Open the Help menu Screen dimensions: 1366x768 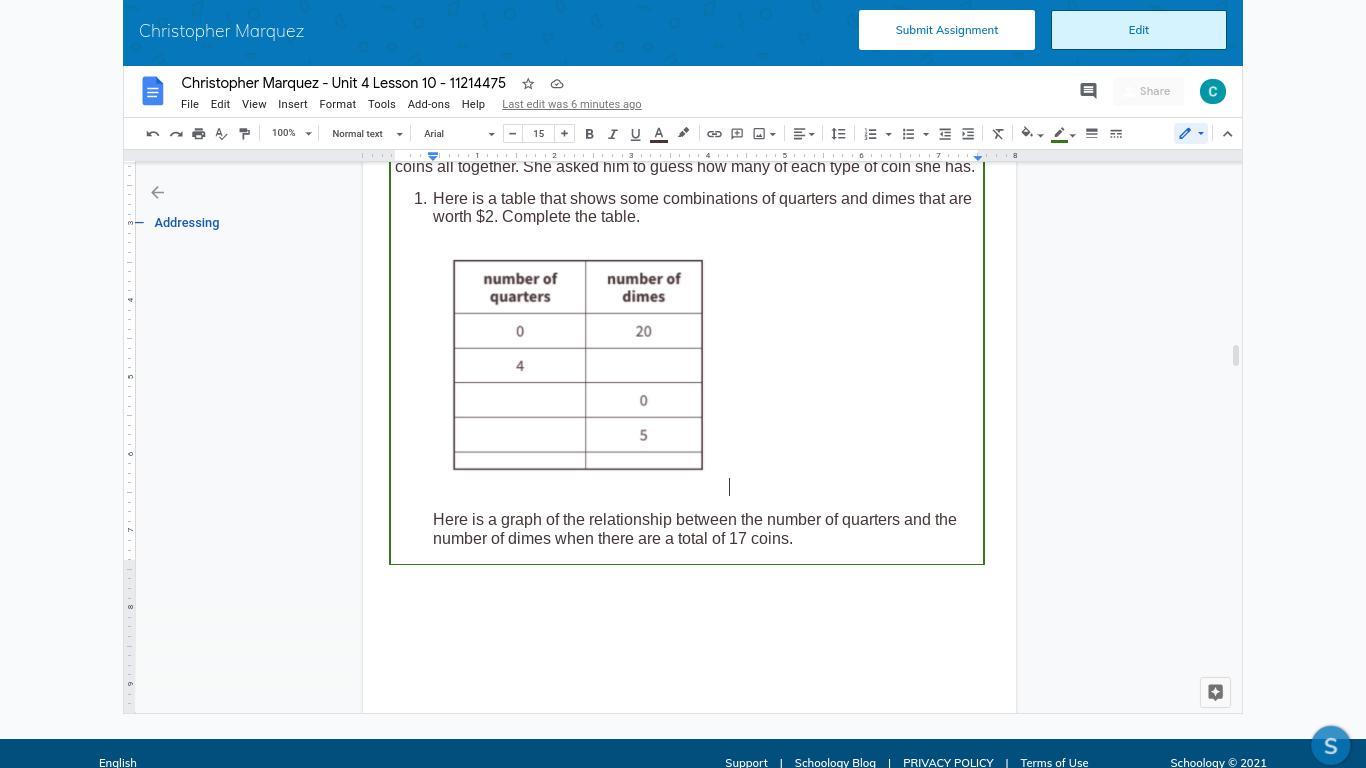coord(473,104)
